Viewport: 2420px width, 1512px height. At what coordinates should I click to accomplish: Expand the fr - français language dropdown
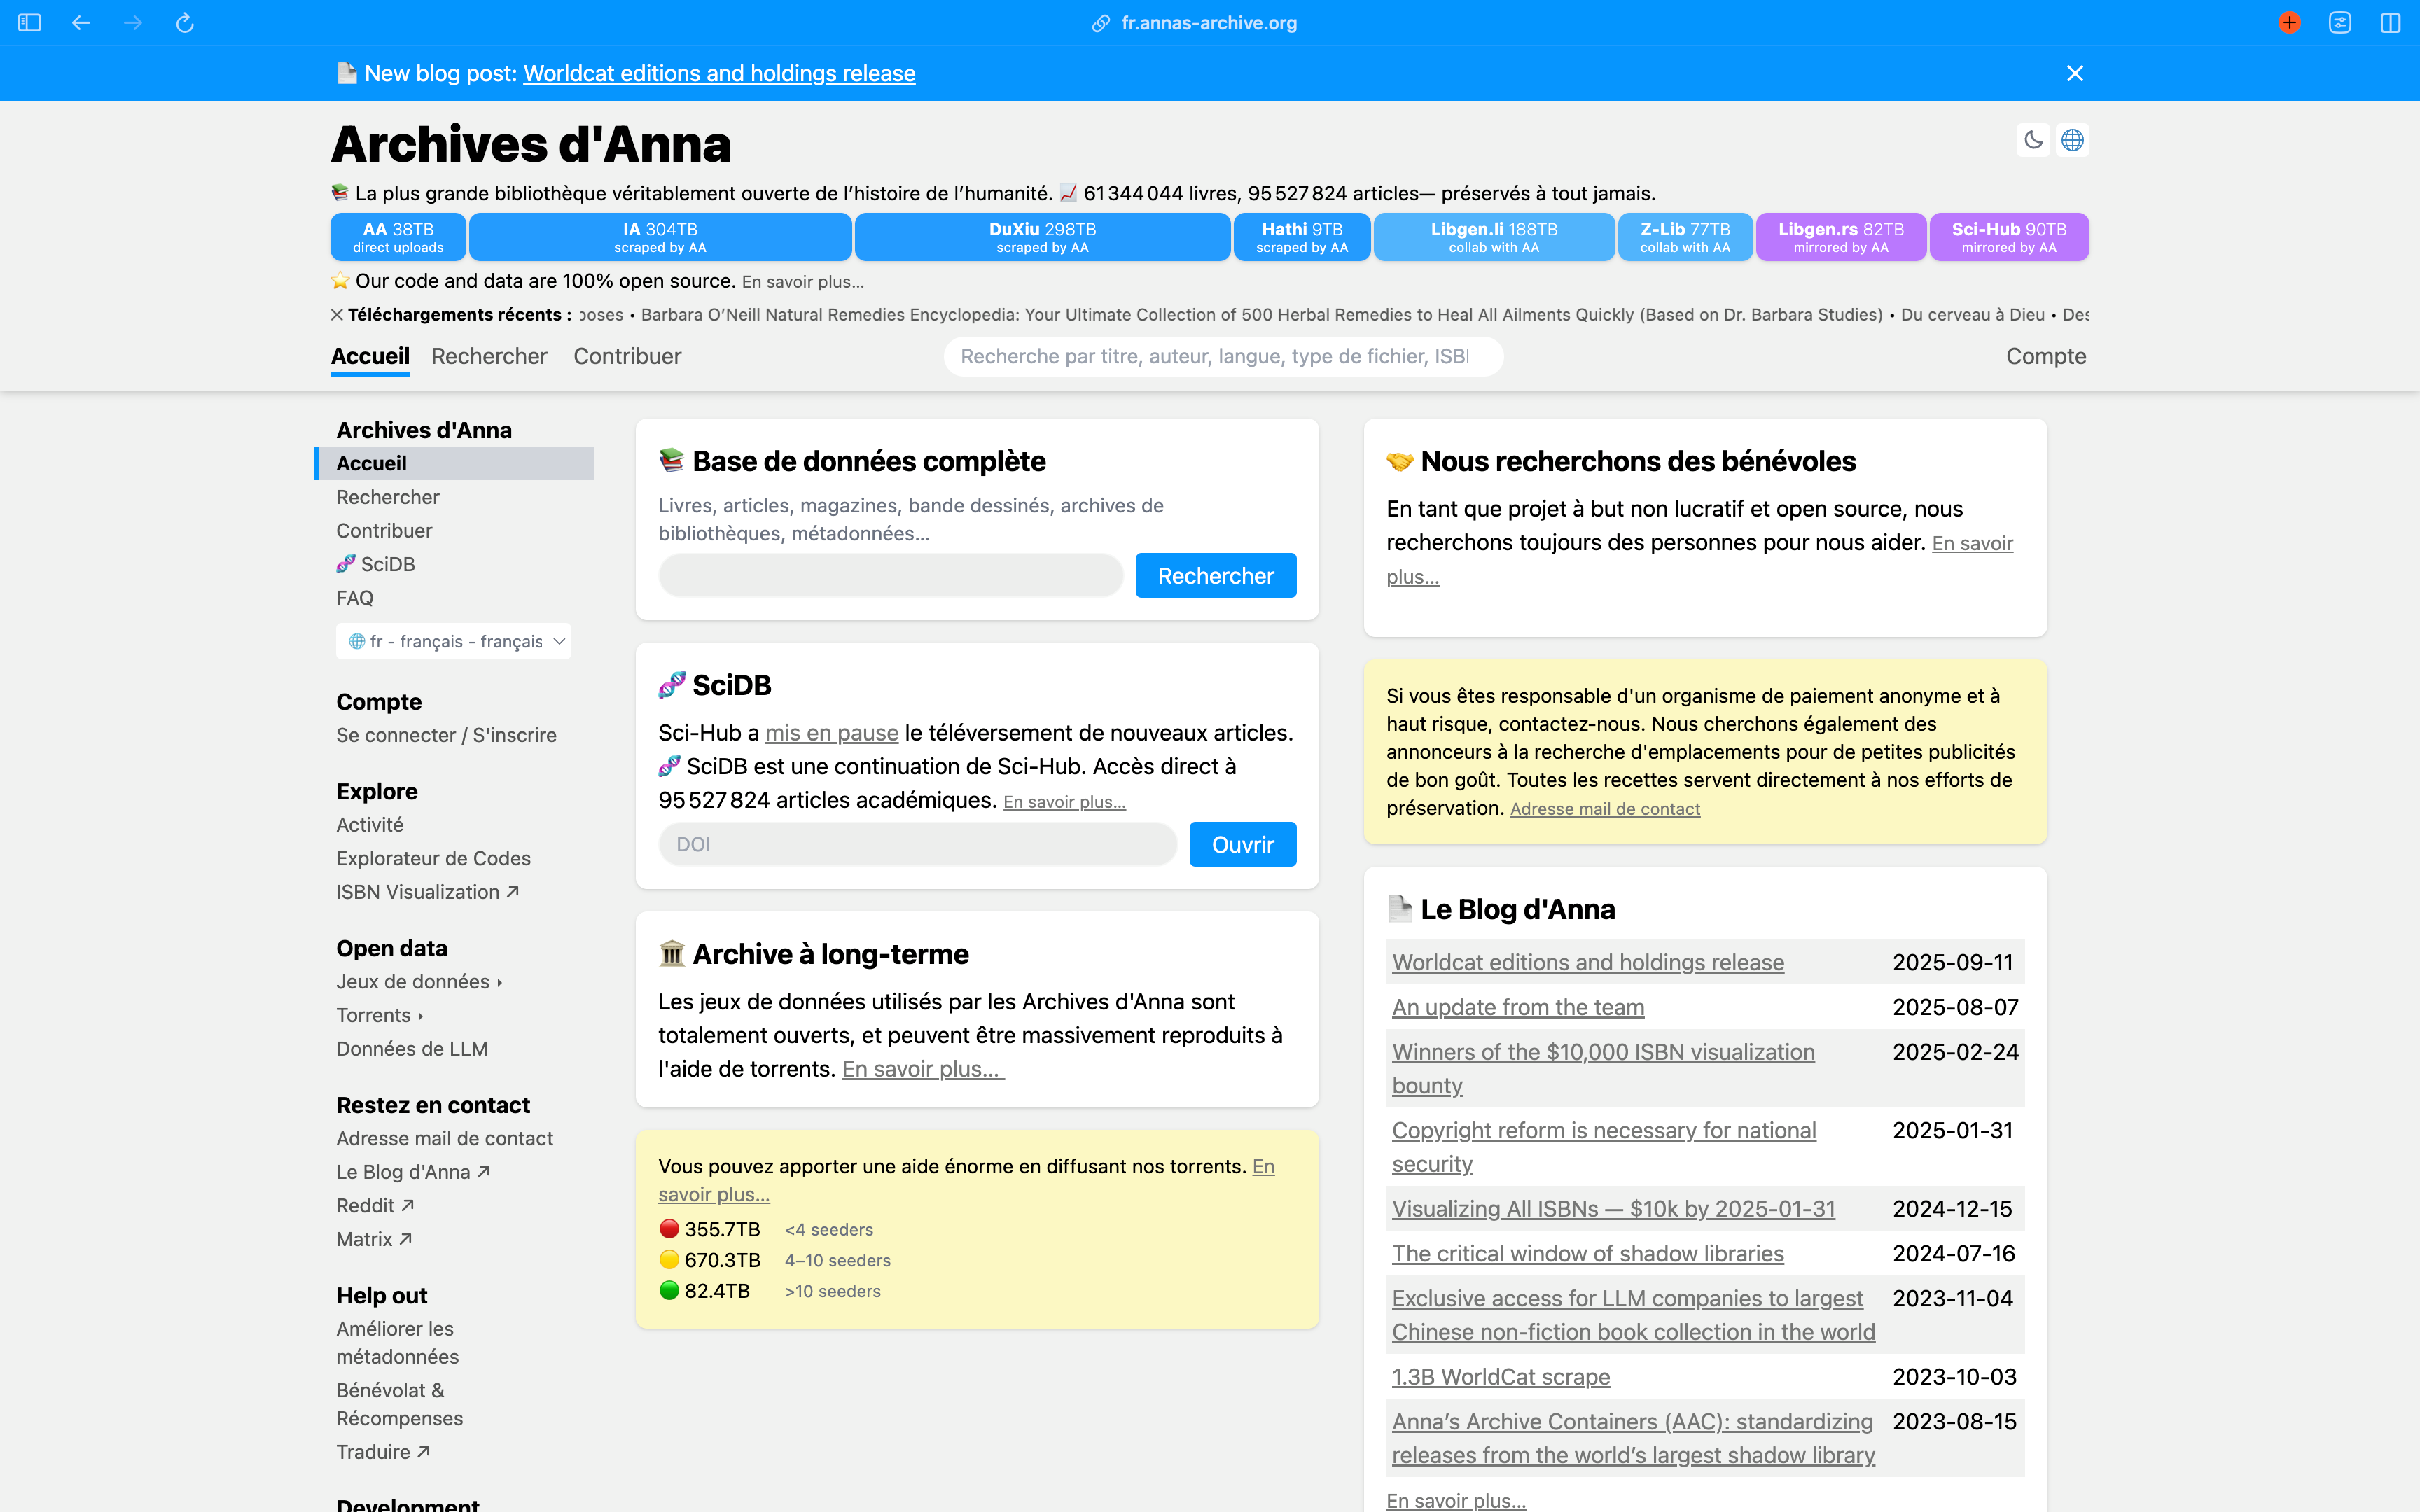click(x=454, y=641)
